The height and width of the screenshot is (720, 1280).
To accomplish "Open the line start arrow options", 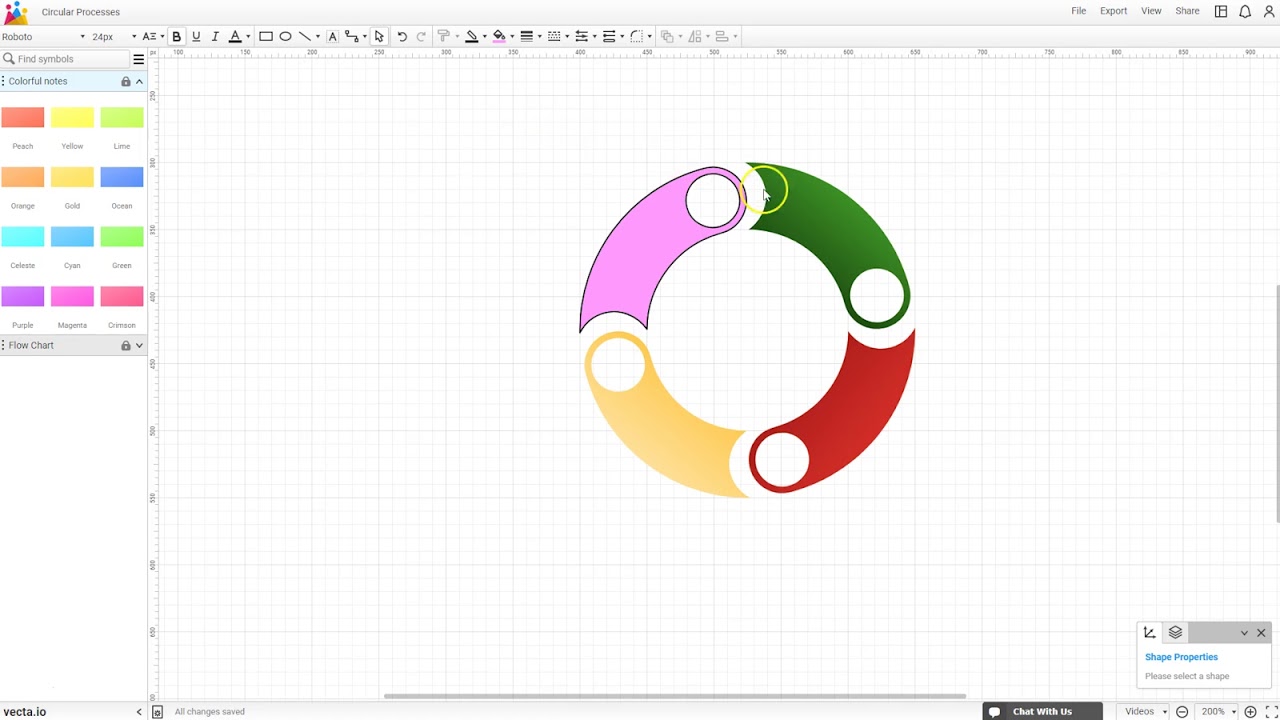I will point(581,37).
